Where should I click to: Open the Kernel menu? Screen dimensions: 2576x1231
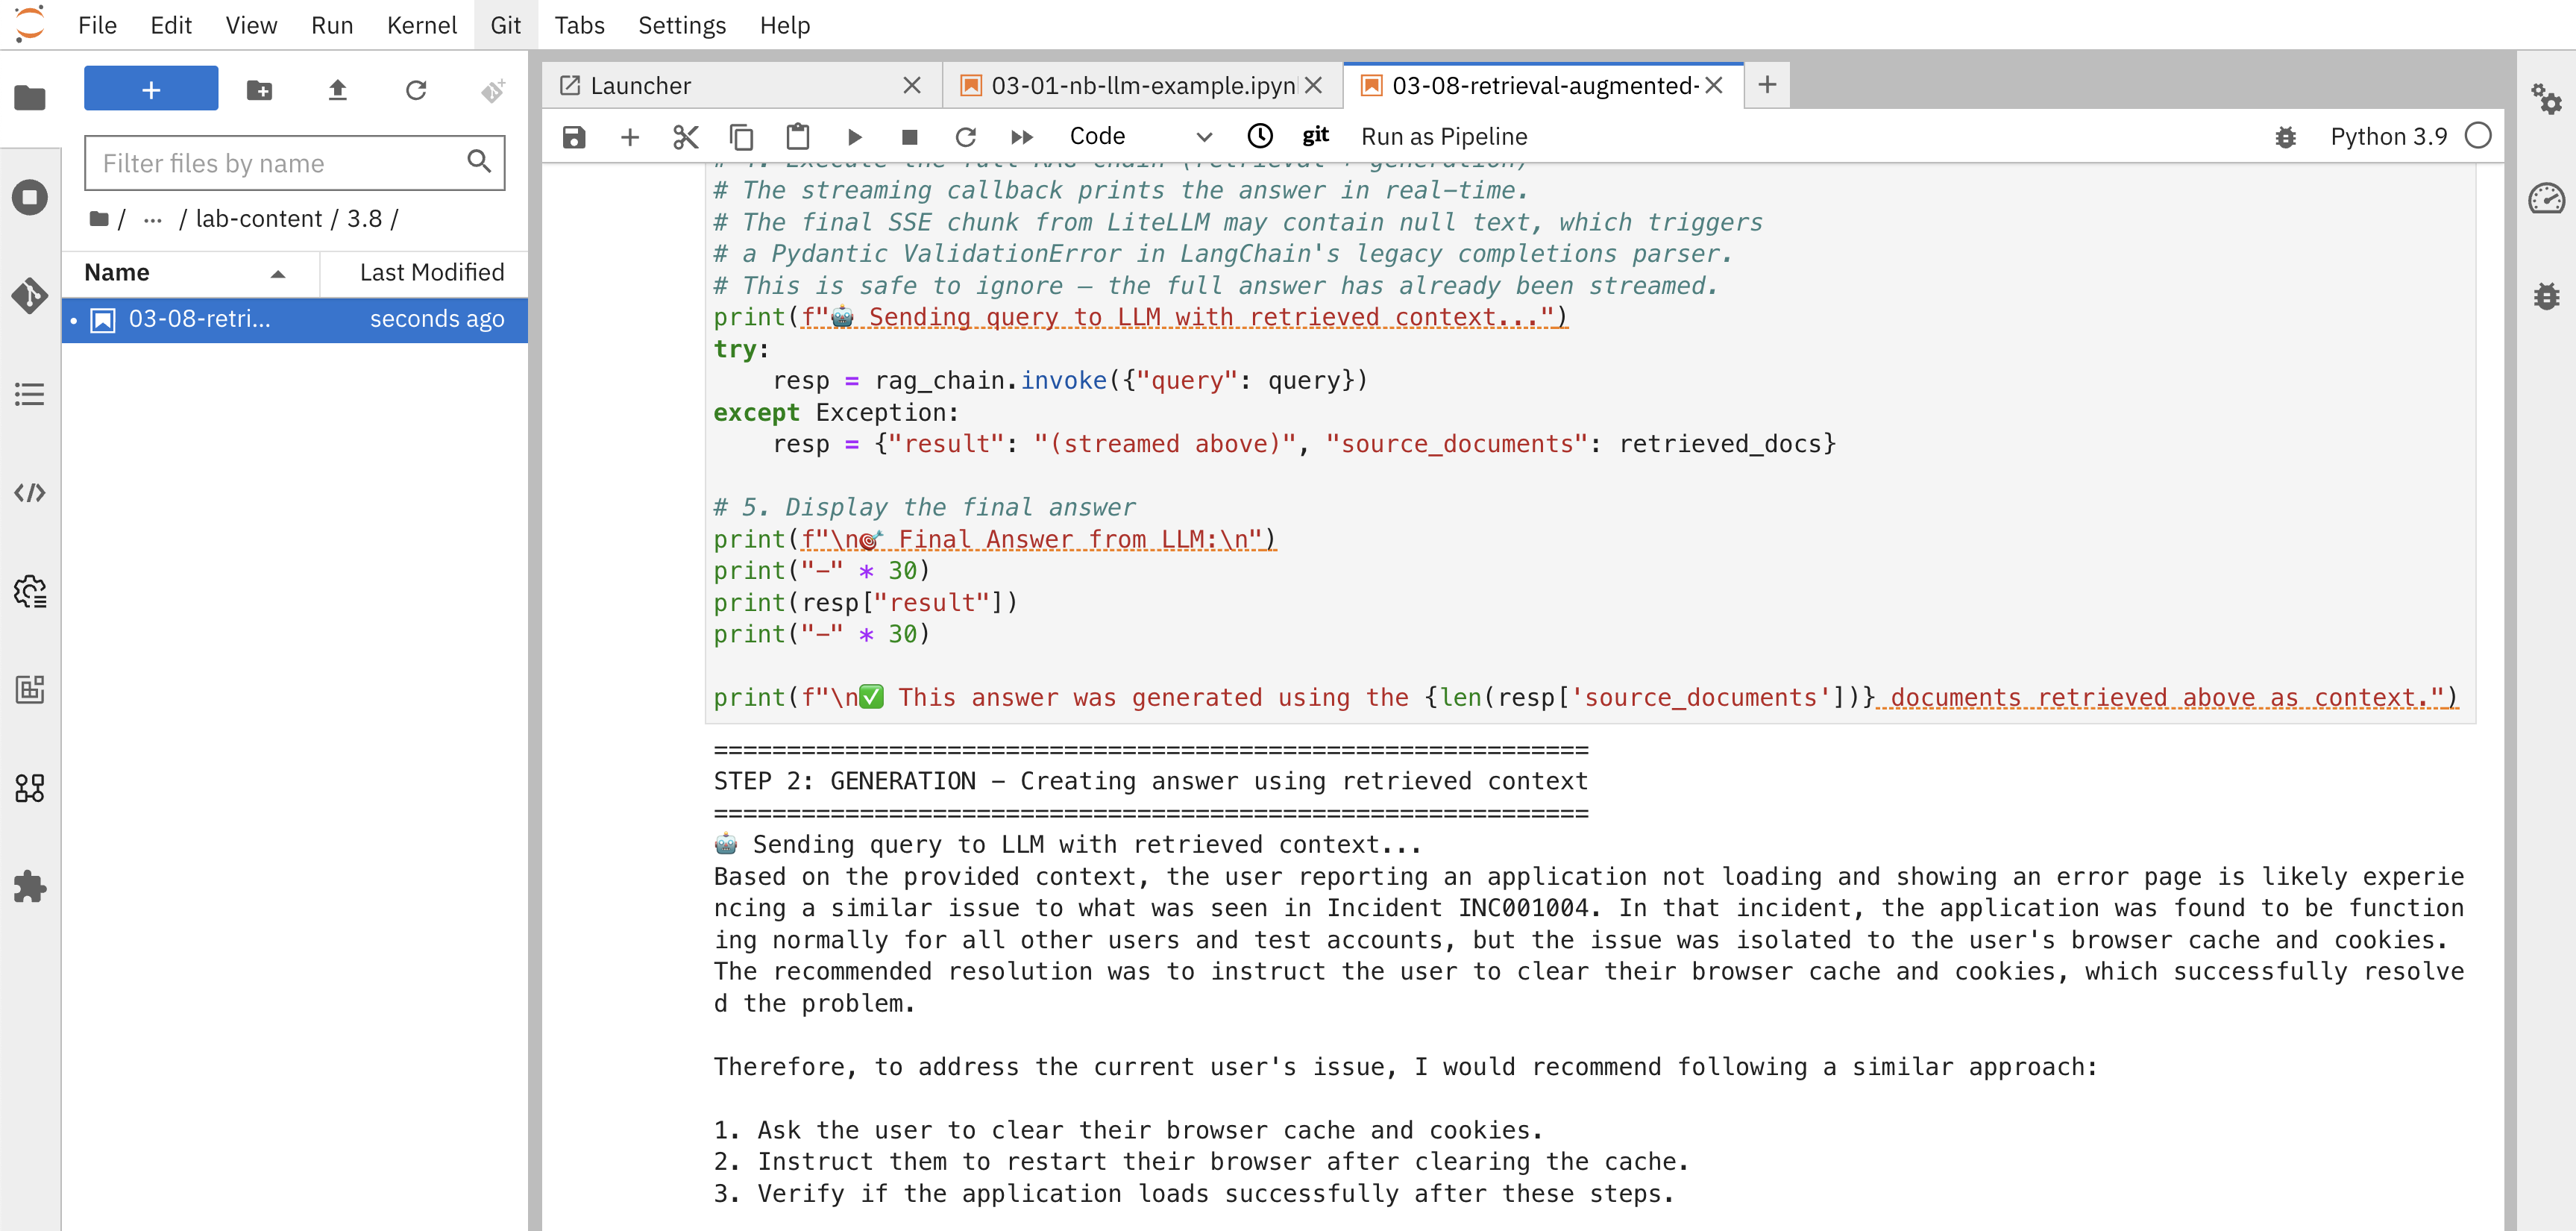(x=422, y=25)
